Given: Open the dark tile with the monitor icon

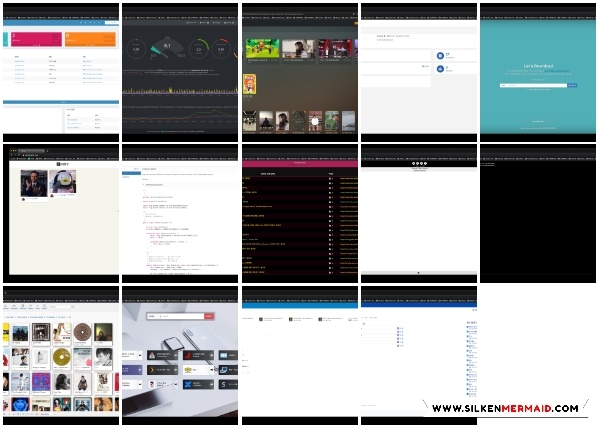Looking at the screenshot, I should [228, 370].
